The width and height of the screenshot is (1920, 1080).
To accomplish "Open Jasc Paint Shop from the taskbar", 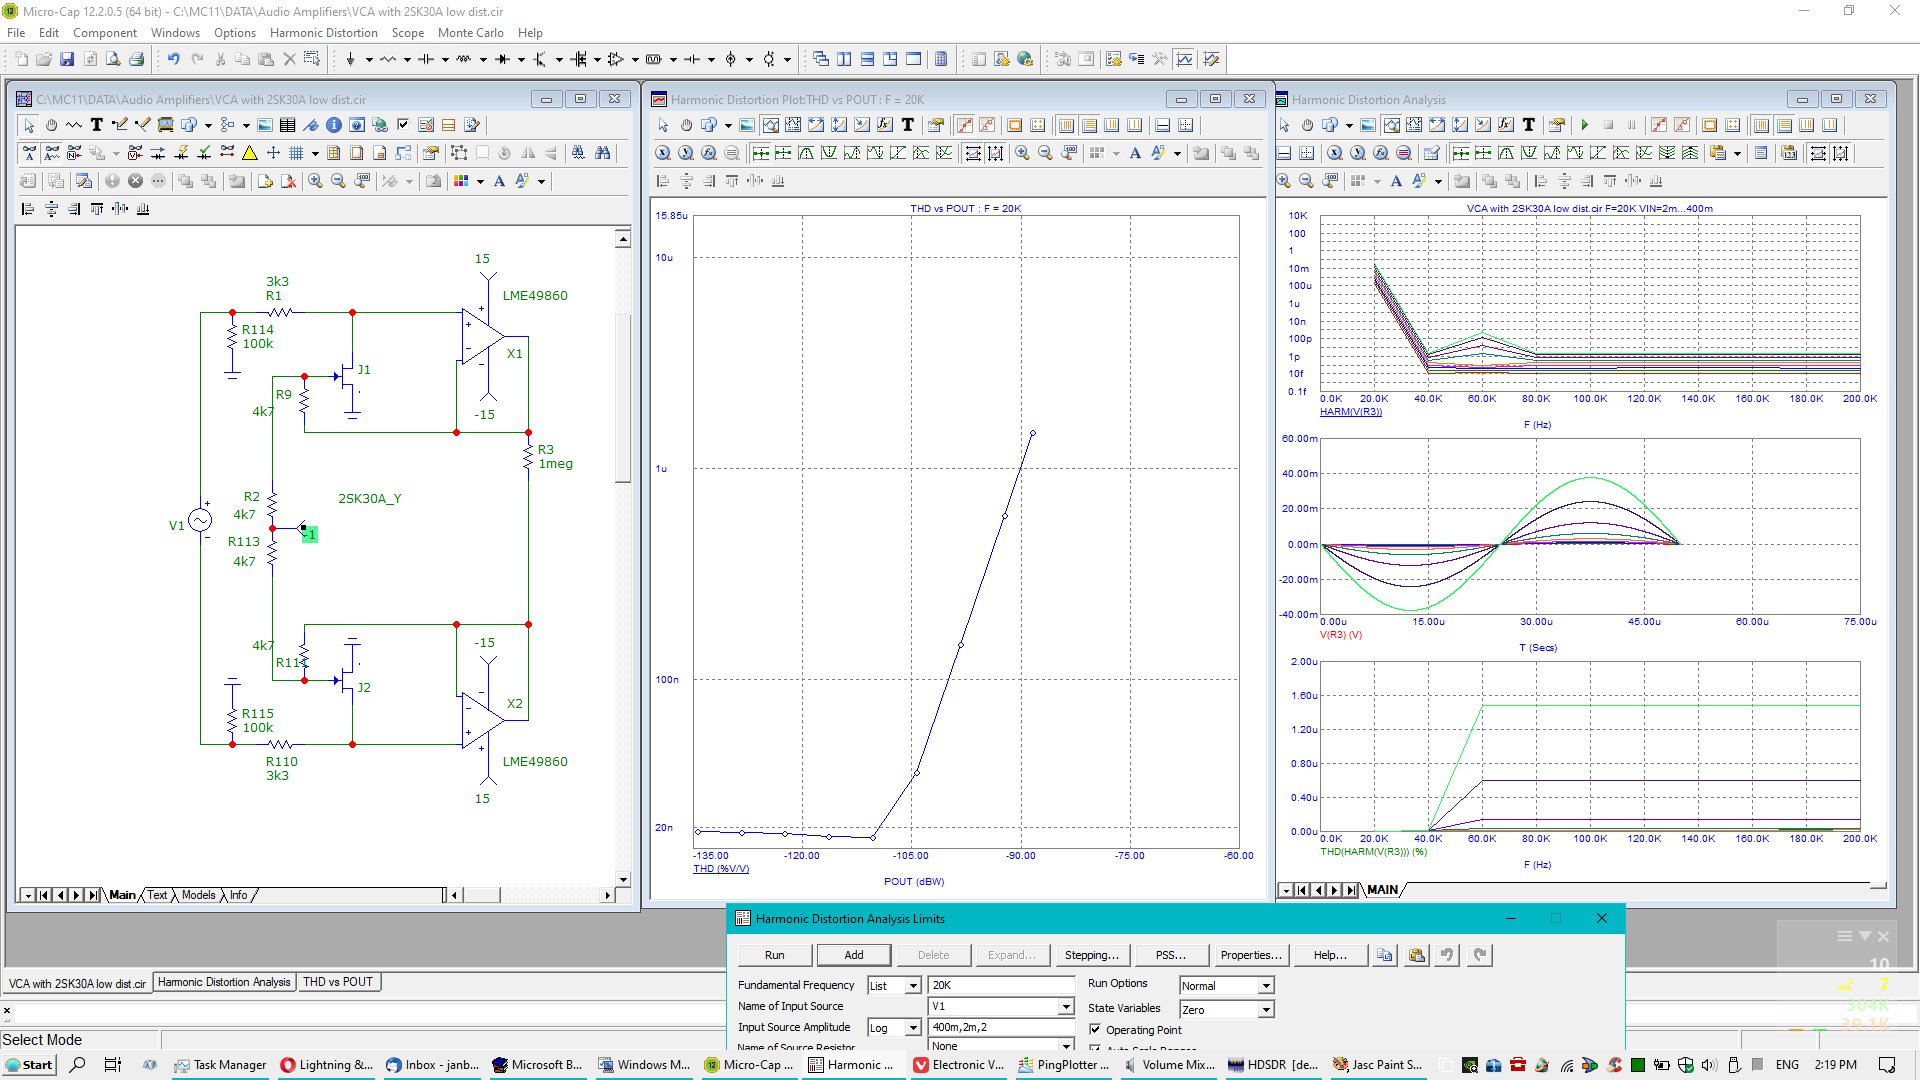I will click(1377, 1065).
